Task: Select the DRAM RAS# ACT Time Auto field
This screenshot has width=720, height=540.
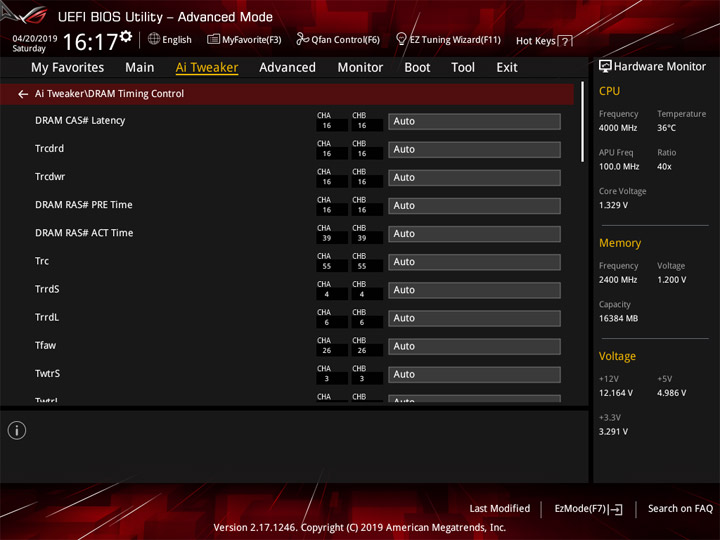Action: pos(474,234)
